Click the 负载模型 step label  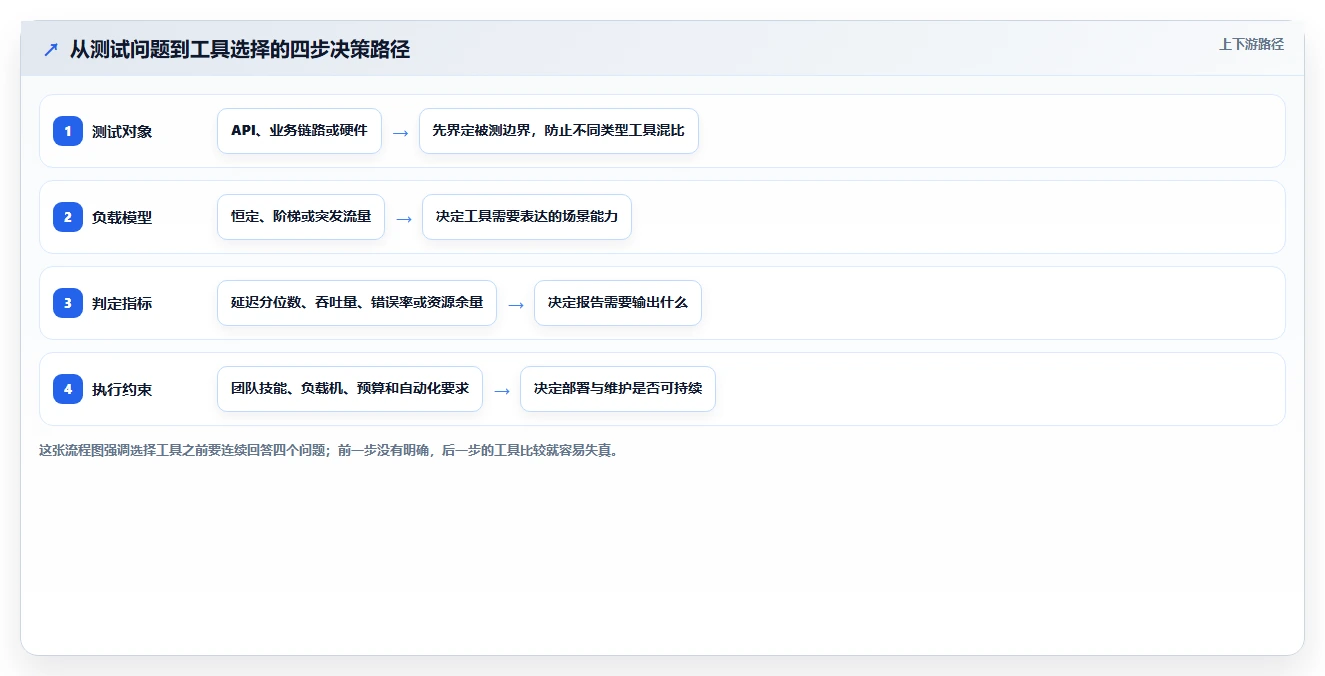[x=122, y=217]
